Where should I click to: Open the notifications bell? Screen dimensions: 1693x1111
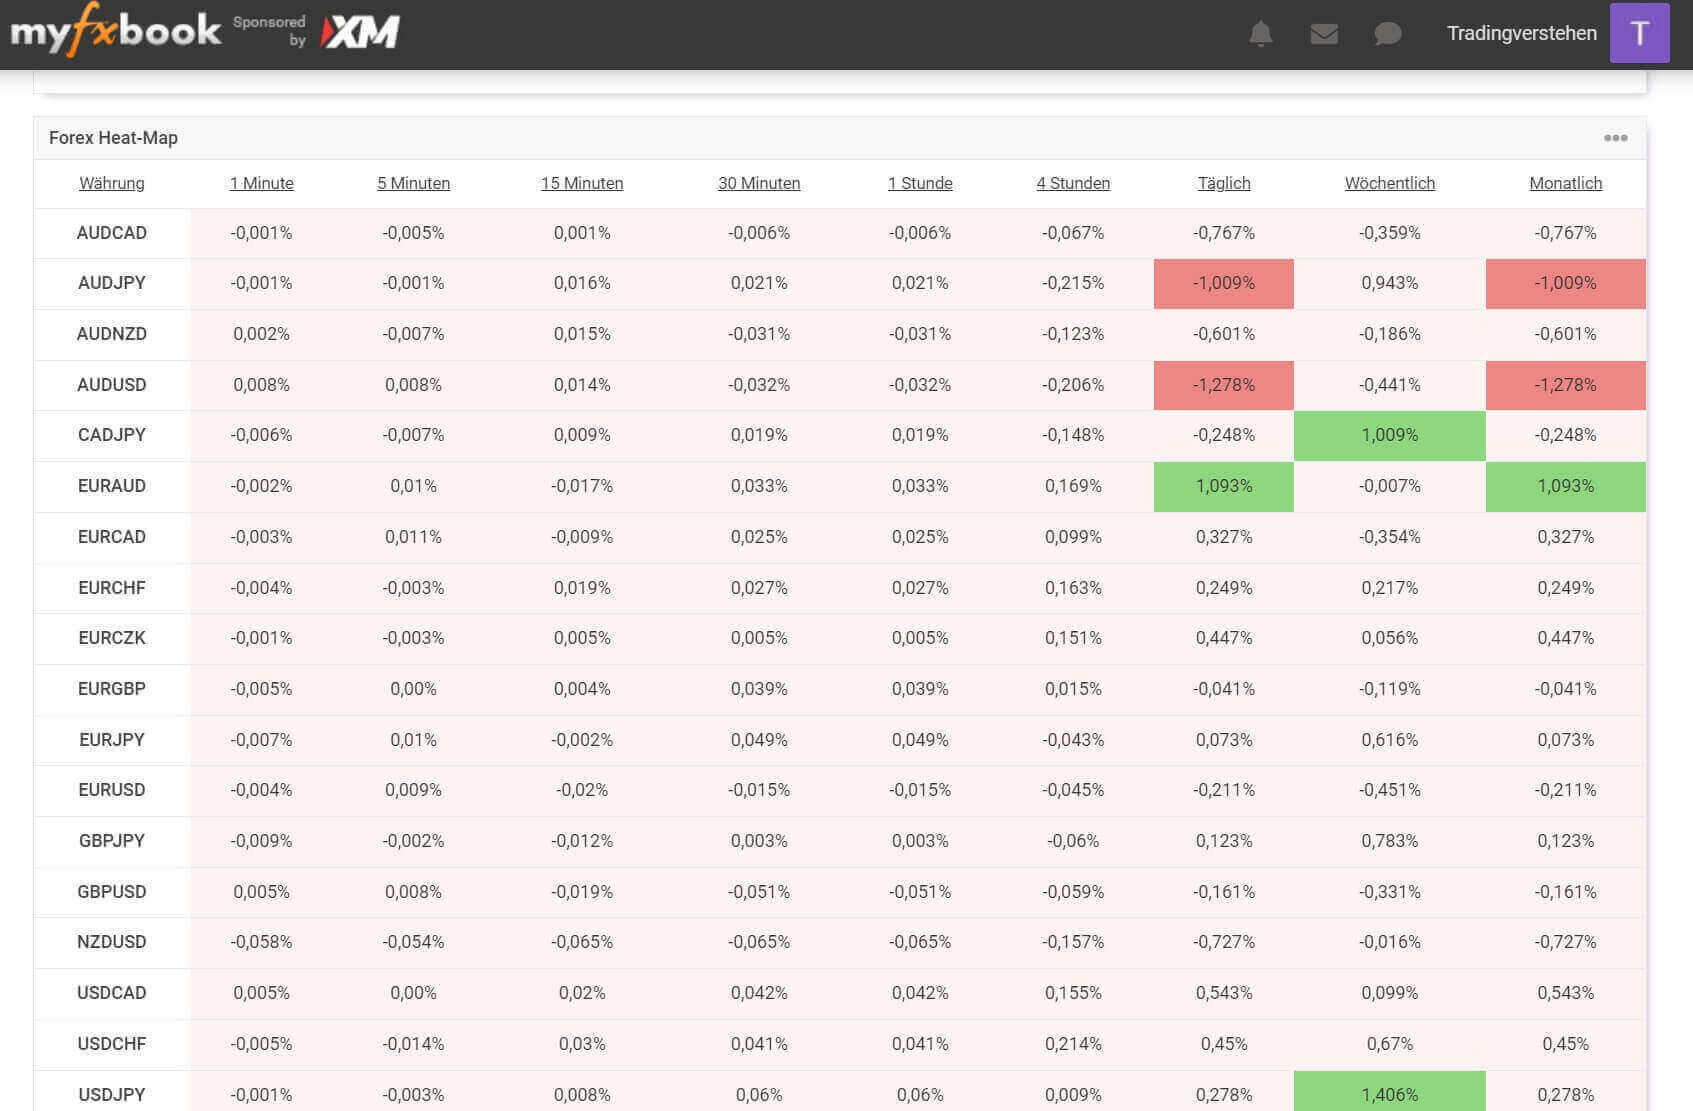click(1260, 33)
